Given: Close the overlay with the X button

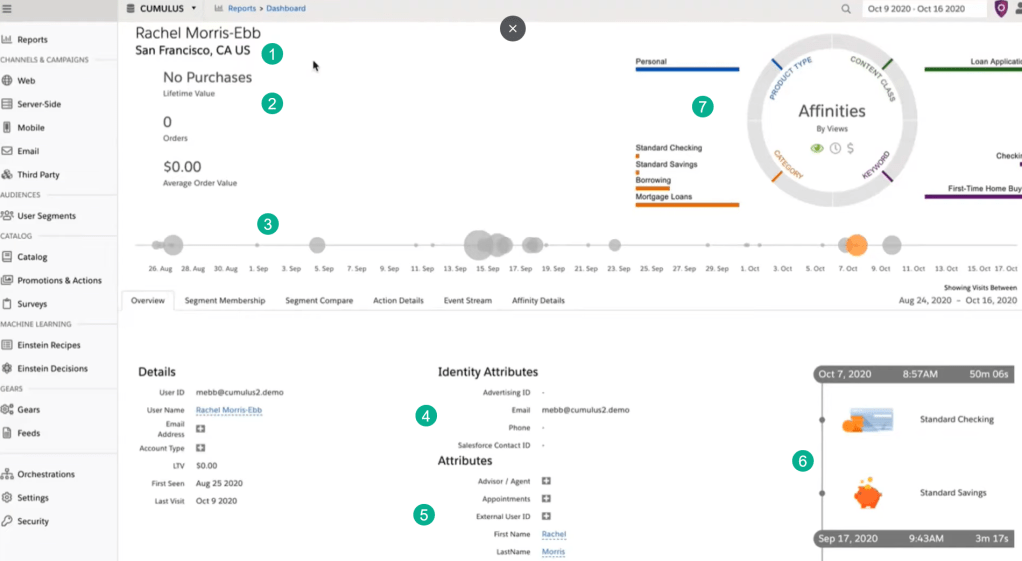Looking at the screenshot, I should (512, 29).
